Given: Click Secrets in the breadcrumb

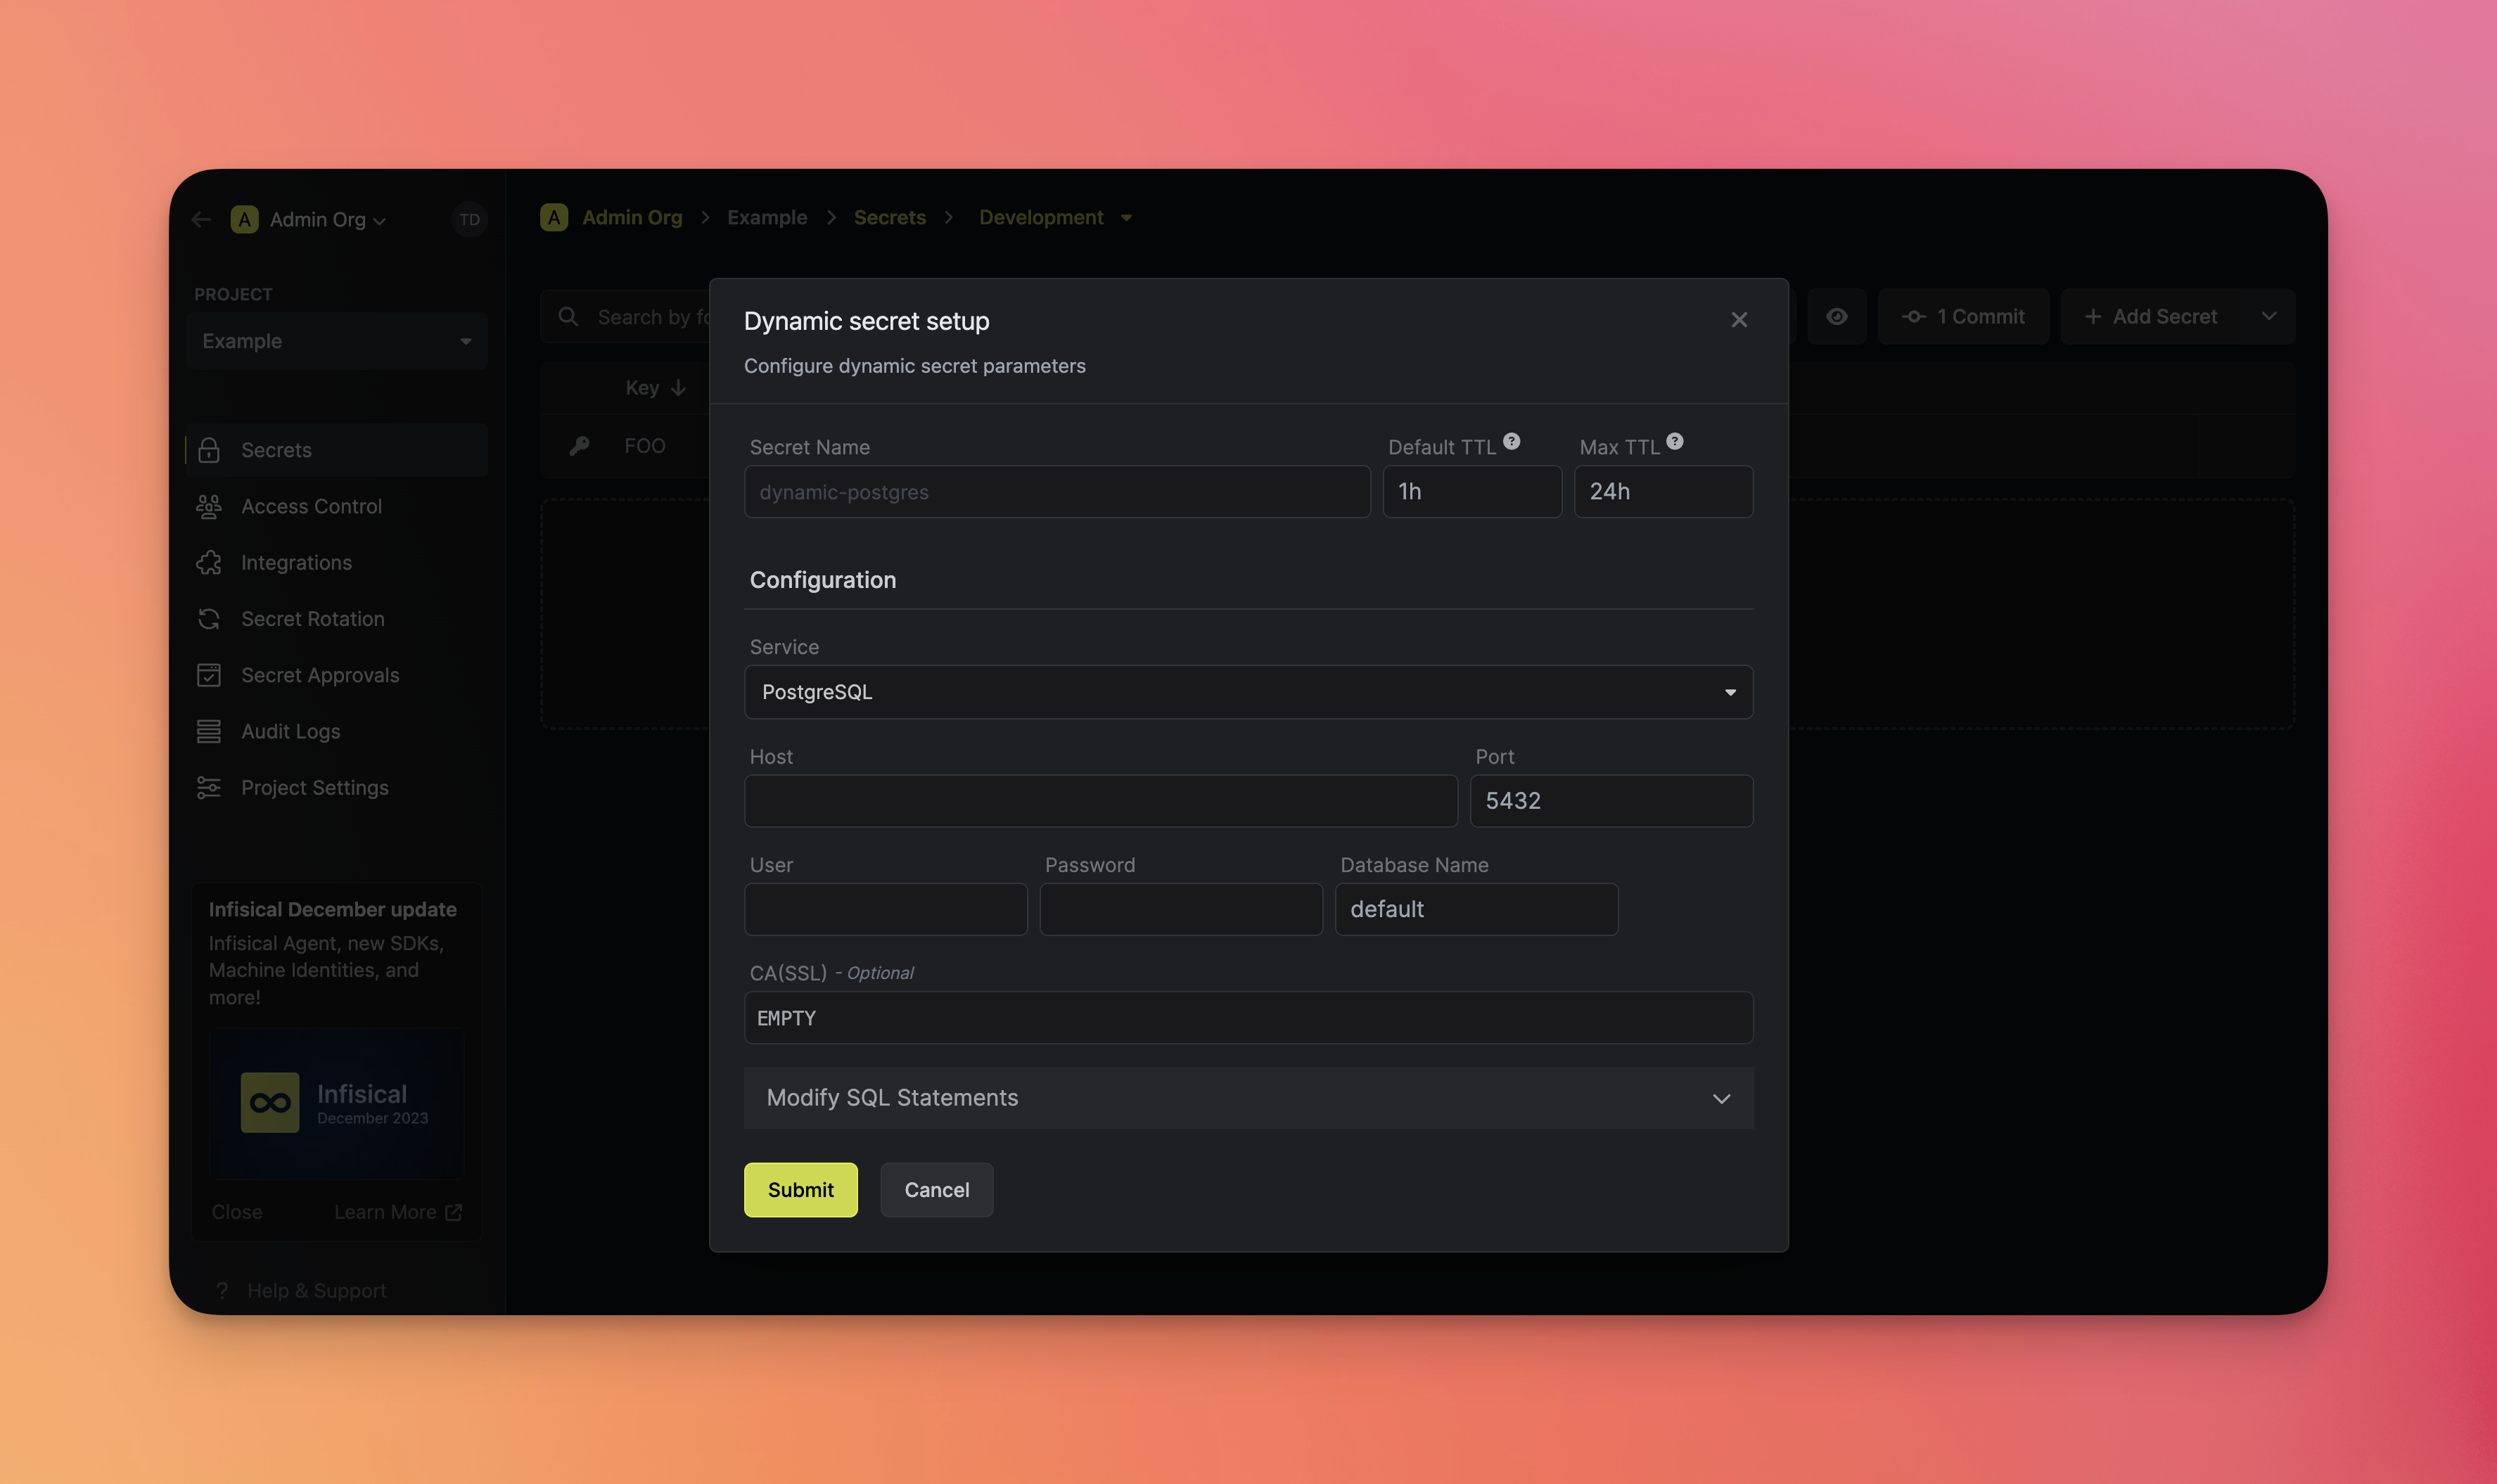Looking at the screenshot, I should point(889,218).
